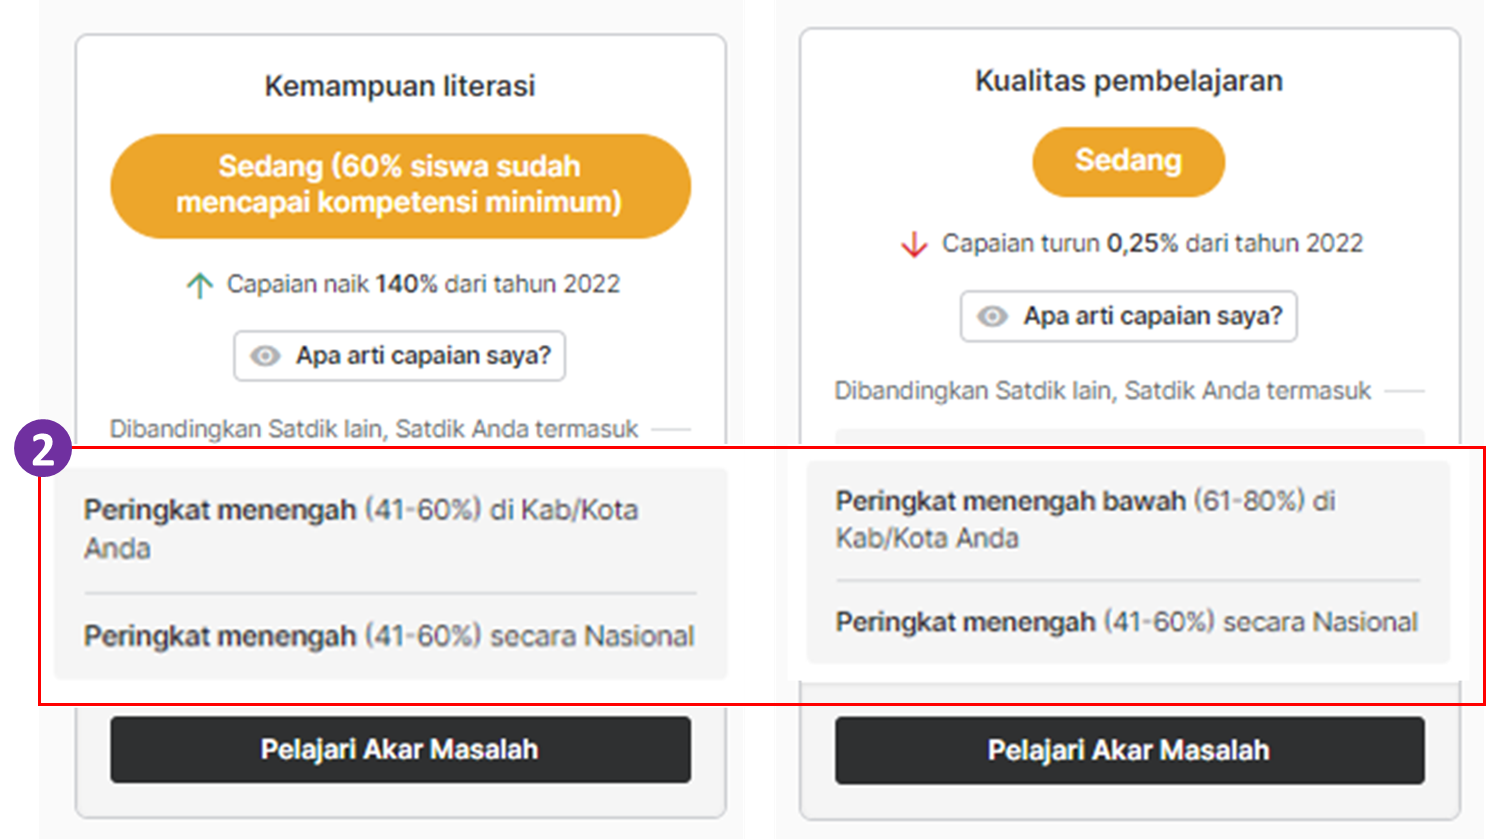Click the Kualitas pembelajaran card title

[x=1129, y=81]
